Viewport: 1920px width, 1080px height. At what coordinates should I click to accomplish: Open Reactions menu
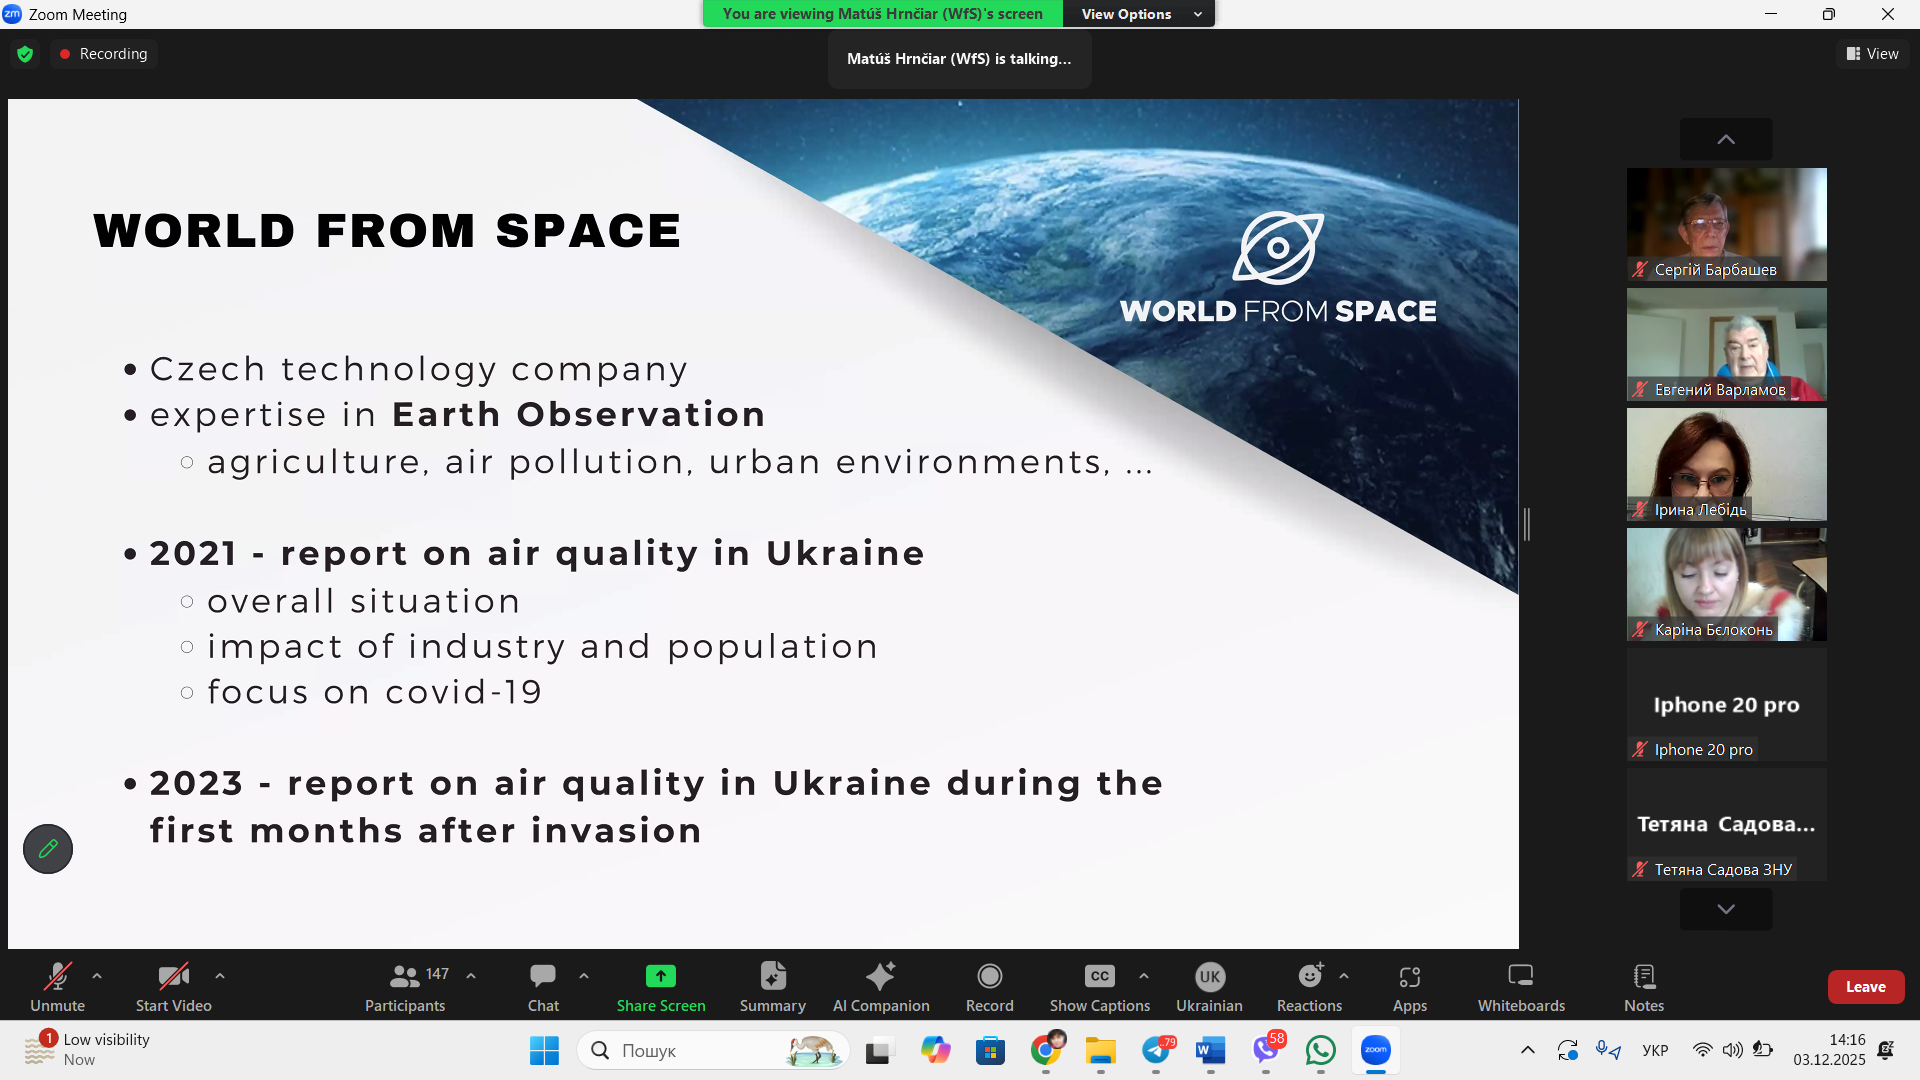pos(1309,987)
